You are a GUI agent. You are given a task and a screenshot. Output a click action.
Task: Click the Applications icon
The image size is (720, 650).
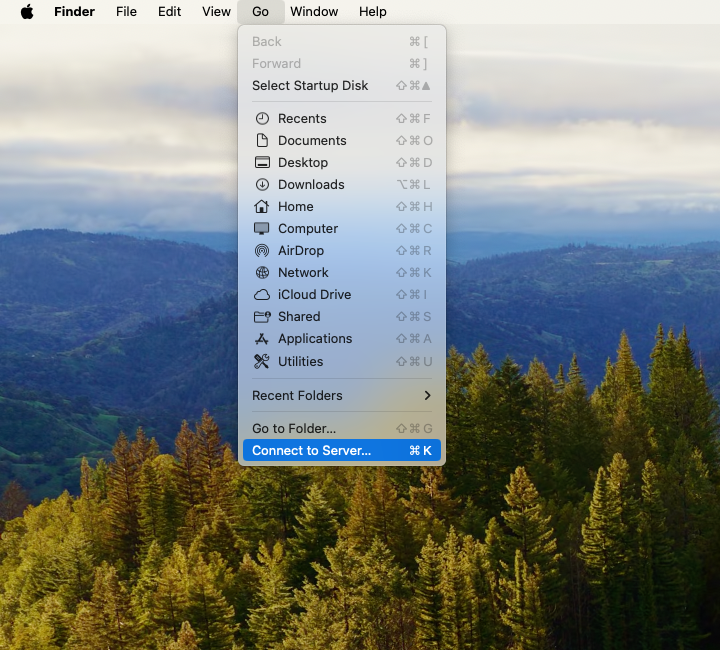[262, 339]
